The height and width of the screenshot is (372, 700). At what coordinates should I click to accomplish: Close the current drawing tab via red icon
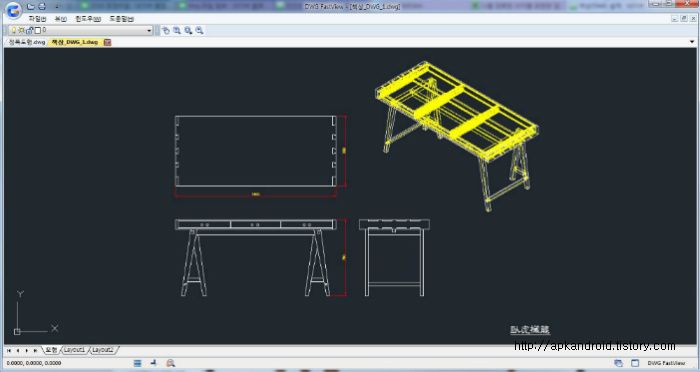click(107, 42)
